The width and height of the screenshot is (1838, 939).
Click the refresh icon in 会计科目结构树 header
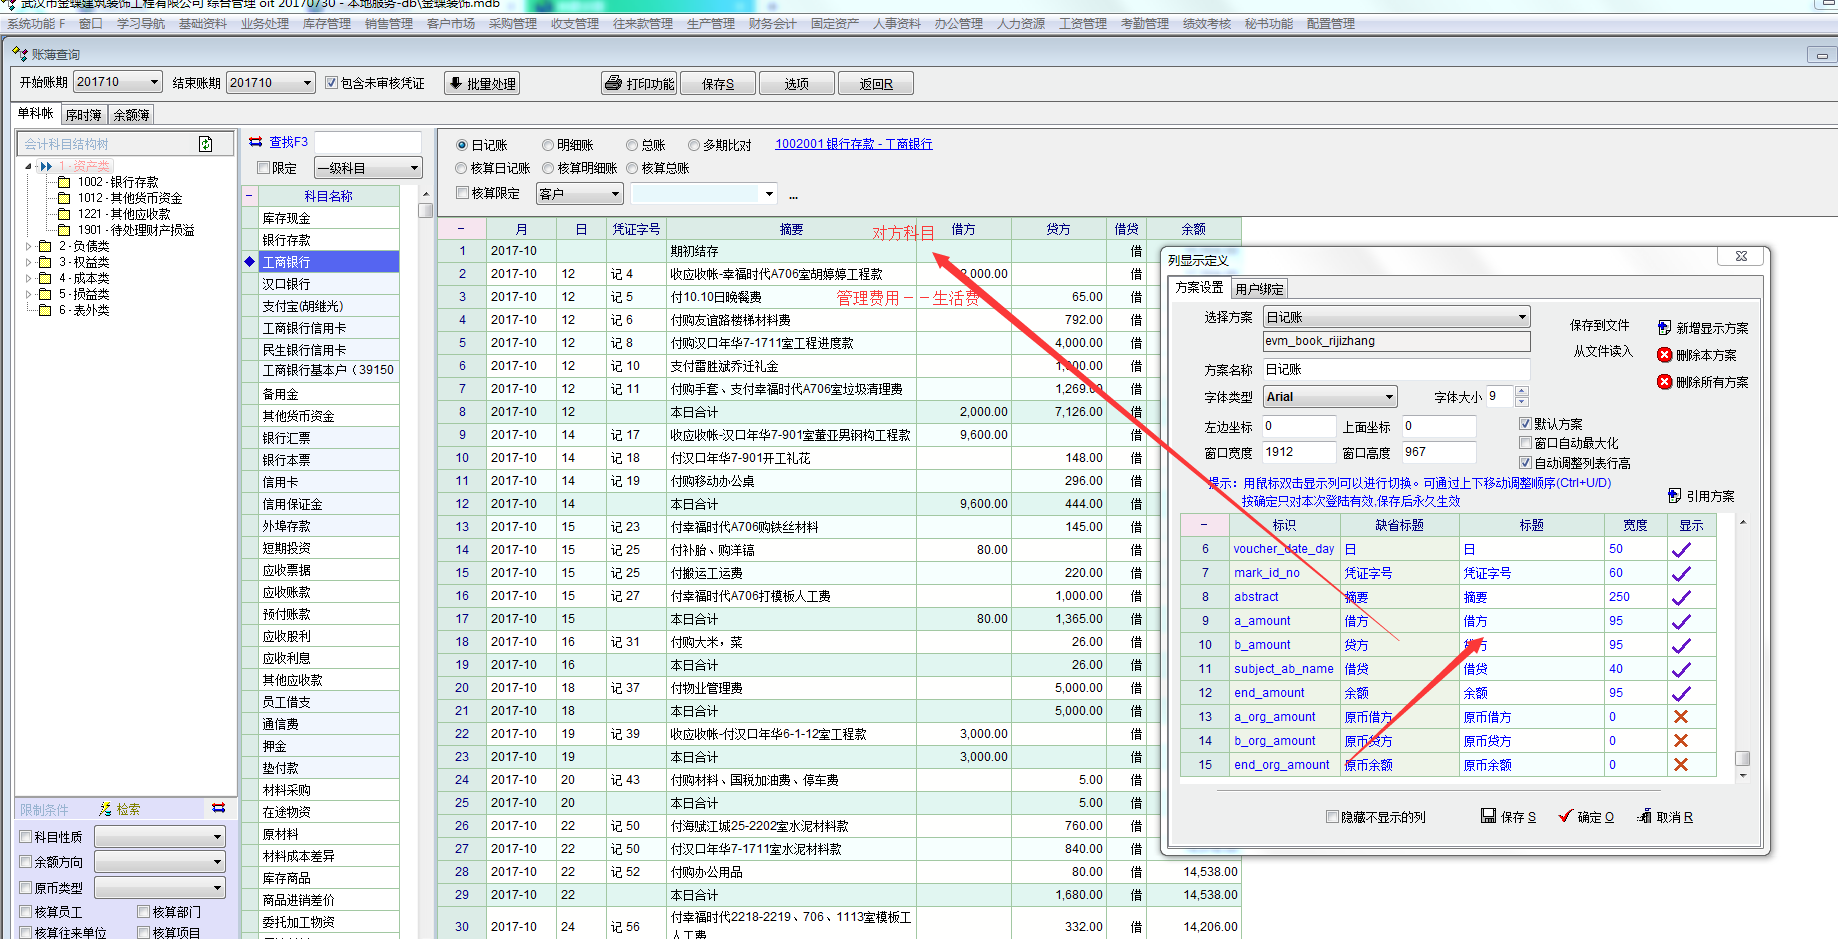[206, 144]
